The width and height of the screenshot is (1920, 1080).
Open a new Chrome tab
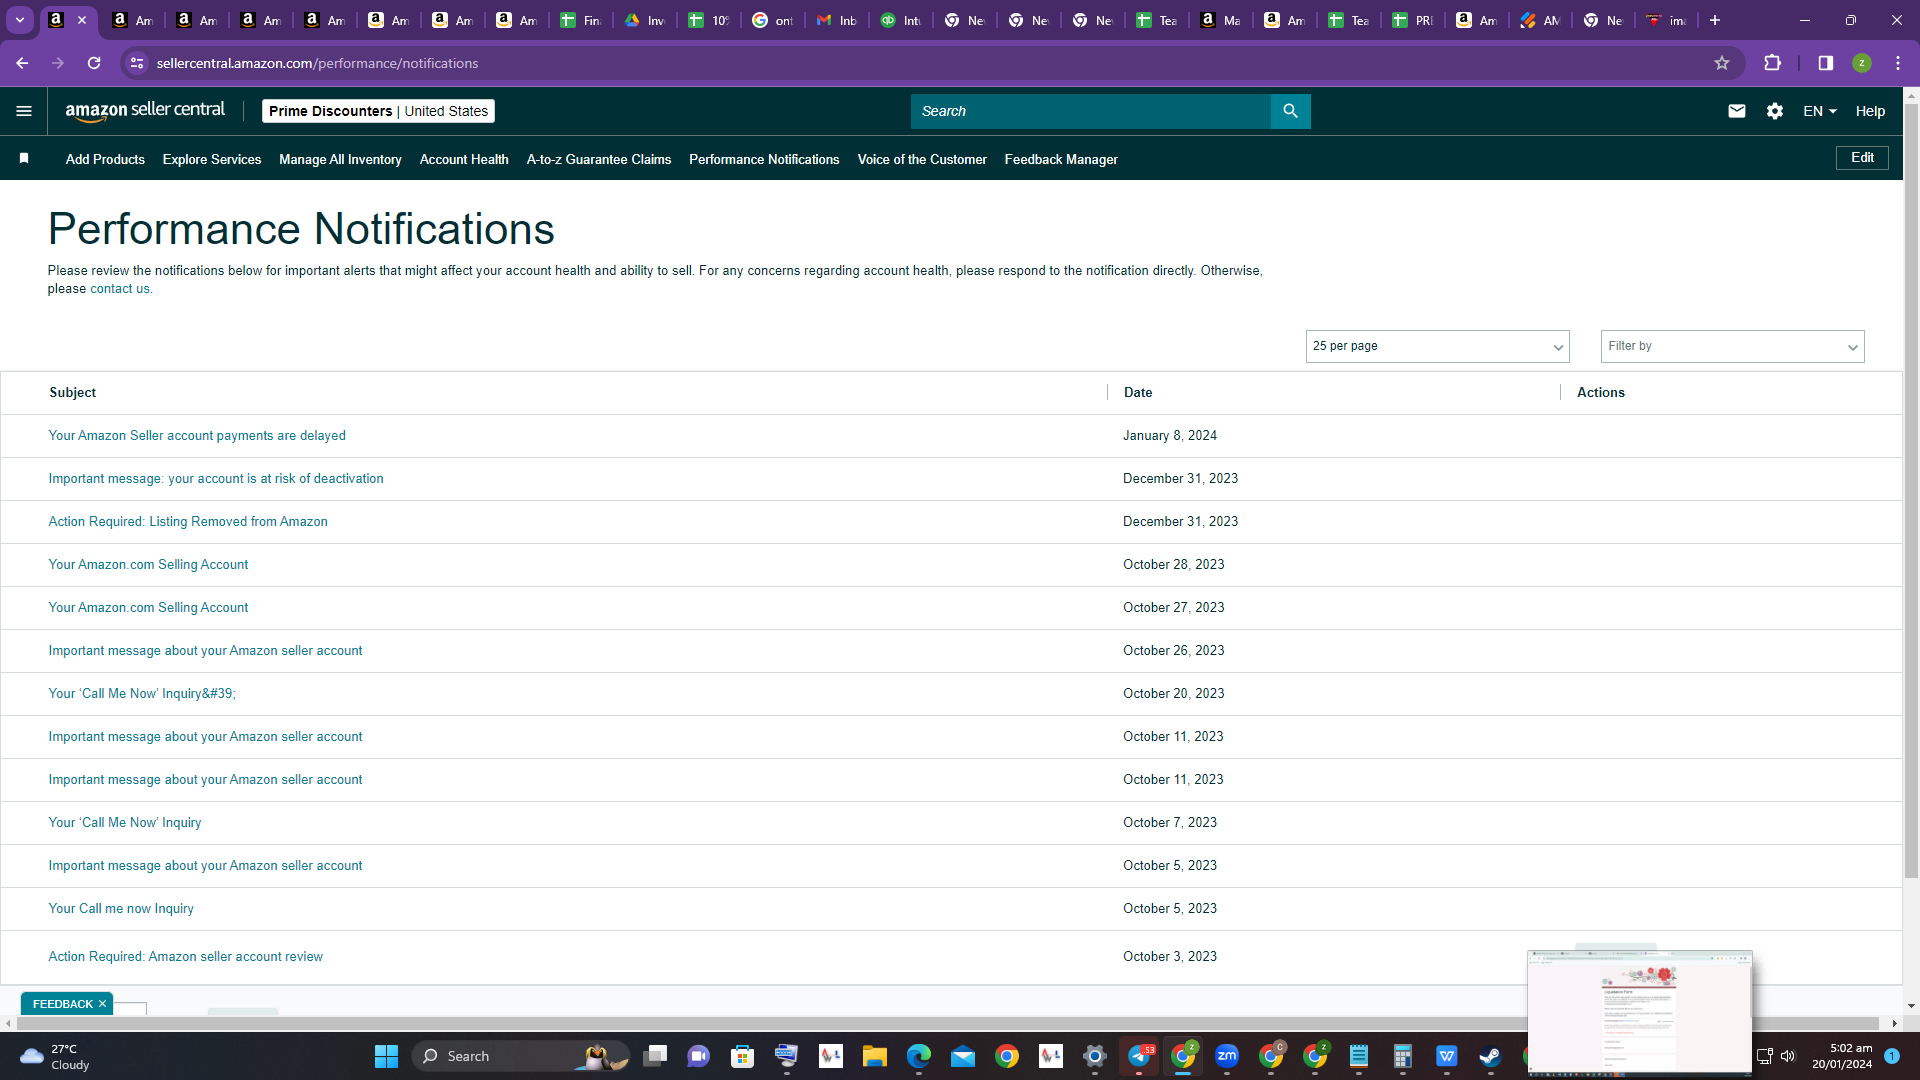[1715, 20]
